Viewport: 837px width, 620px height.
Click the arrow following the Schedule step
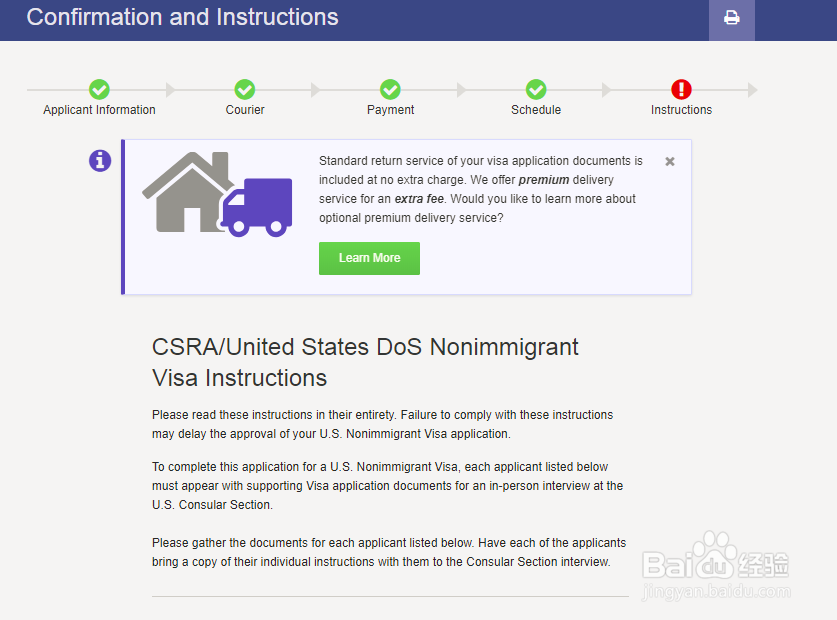click(607, 90)
